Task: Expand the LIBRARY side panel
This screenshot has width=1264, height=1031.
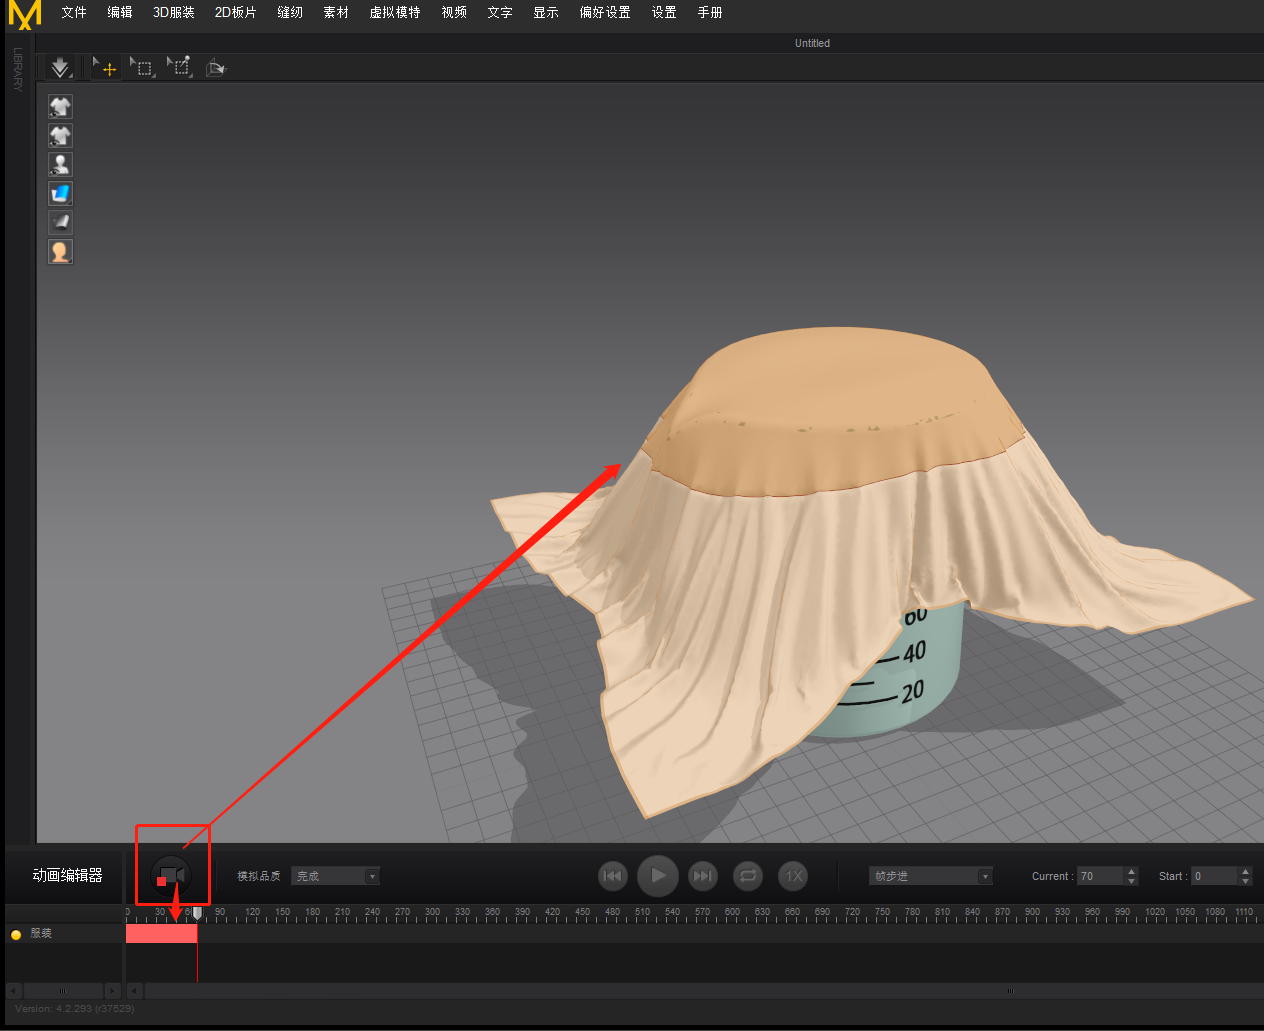Action: tap(18, 70)
